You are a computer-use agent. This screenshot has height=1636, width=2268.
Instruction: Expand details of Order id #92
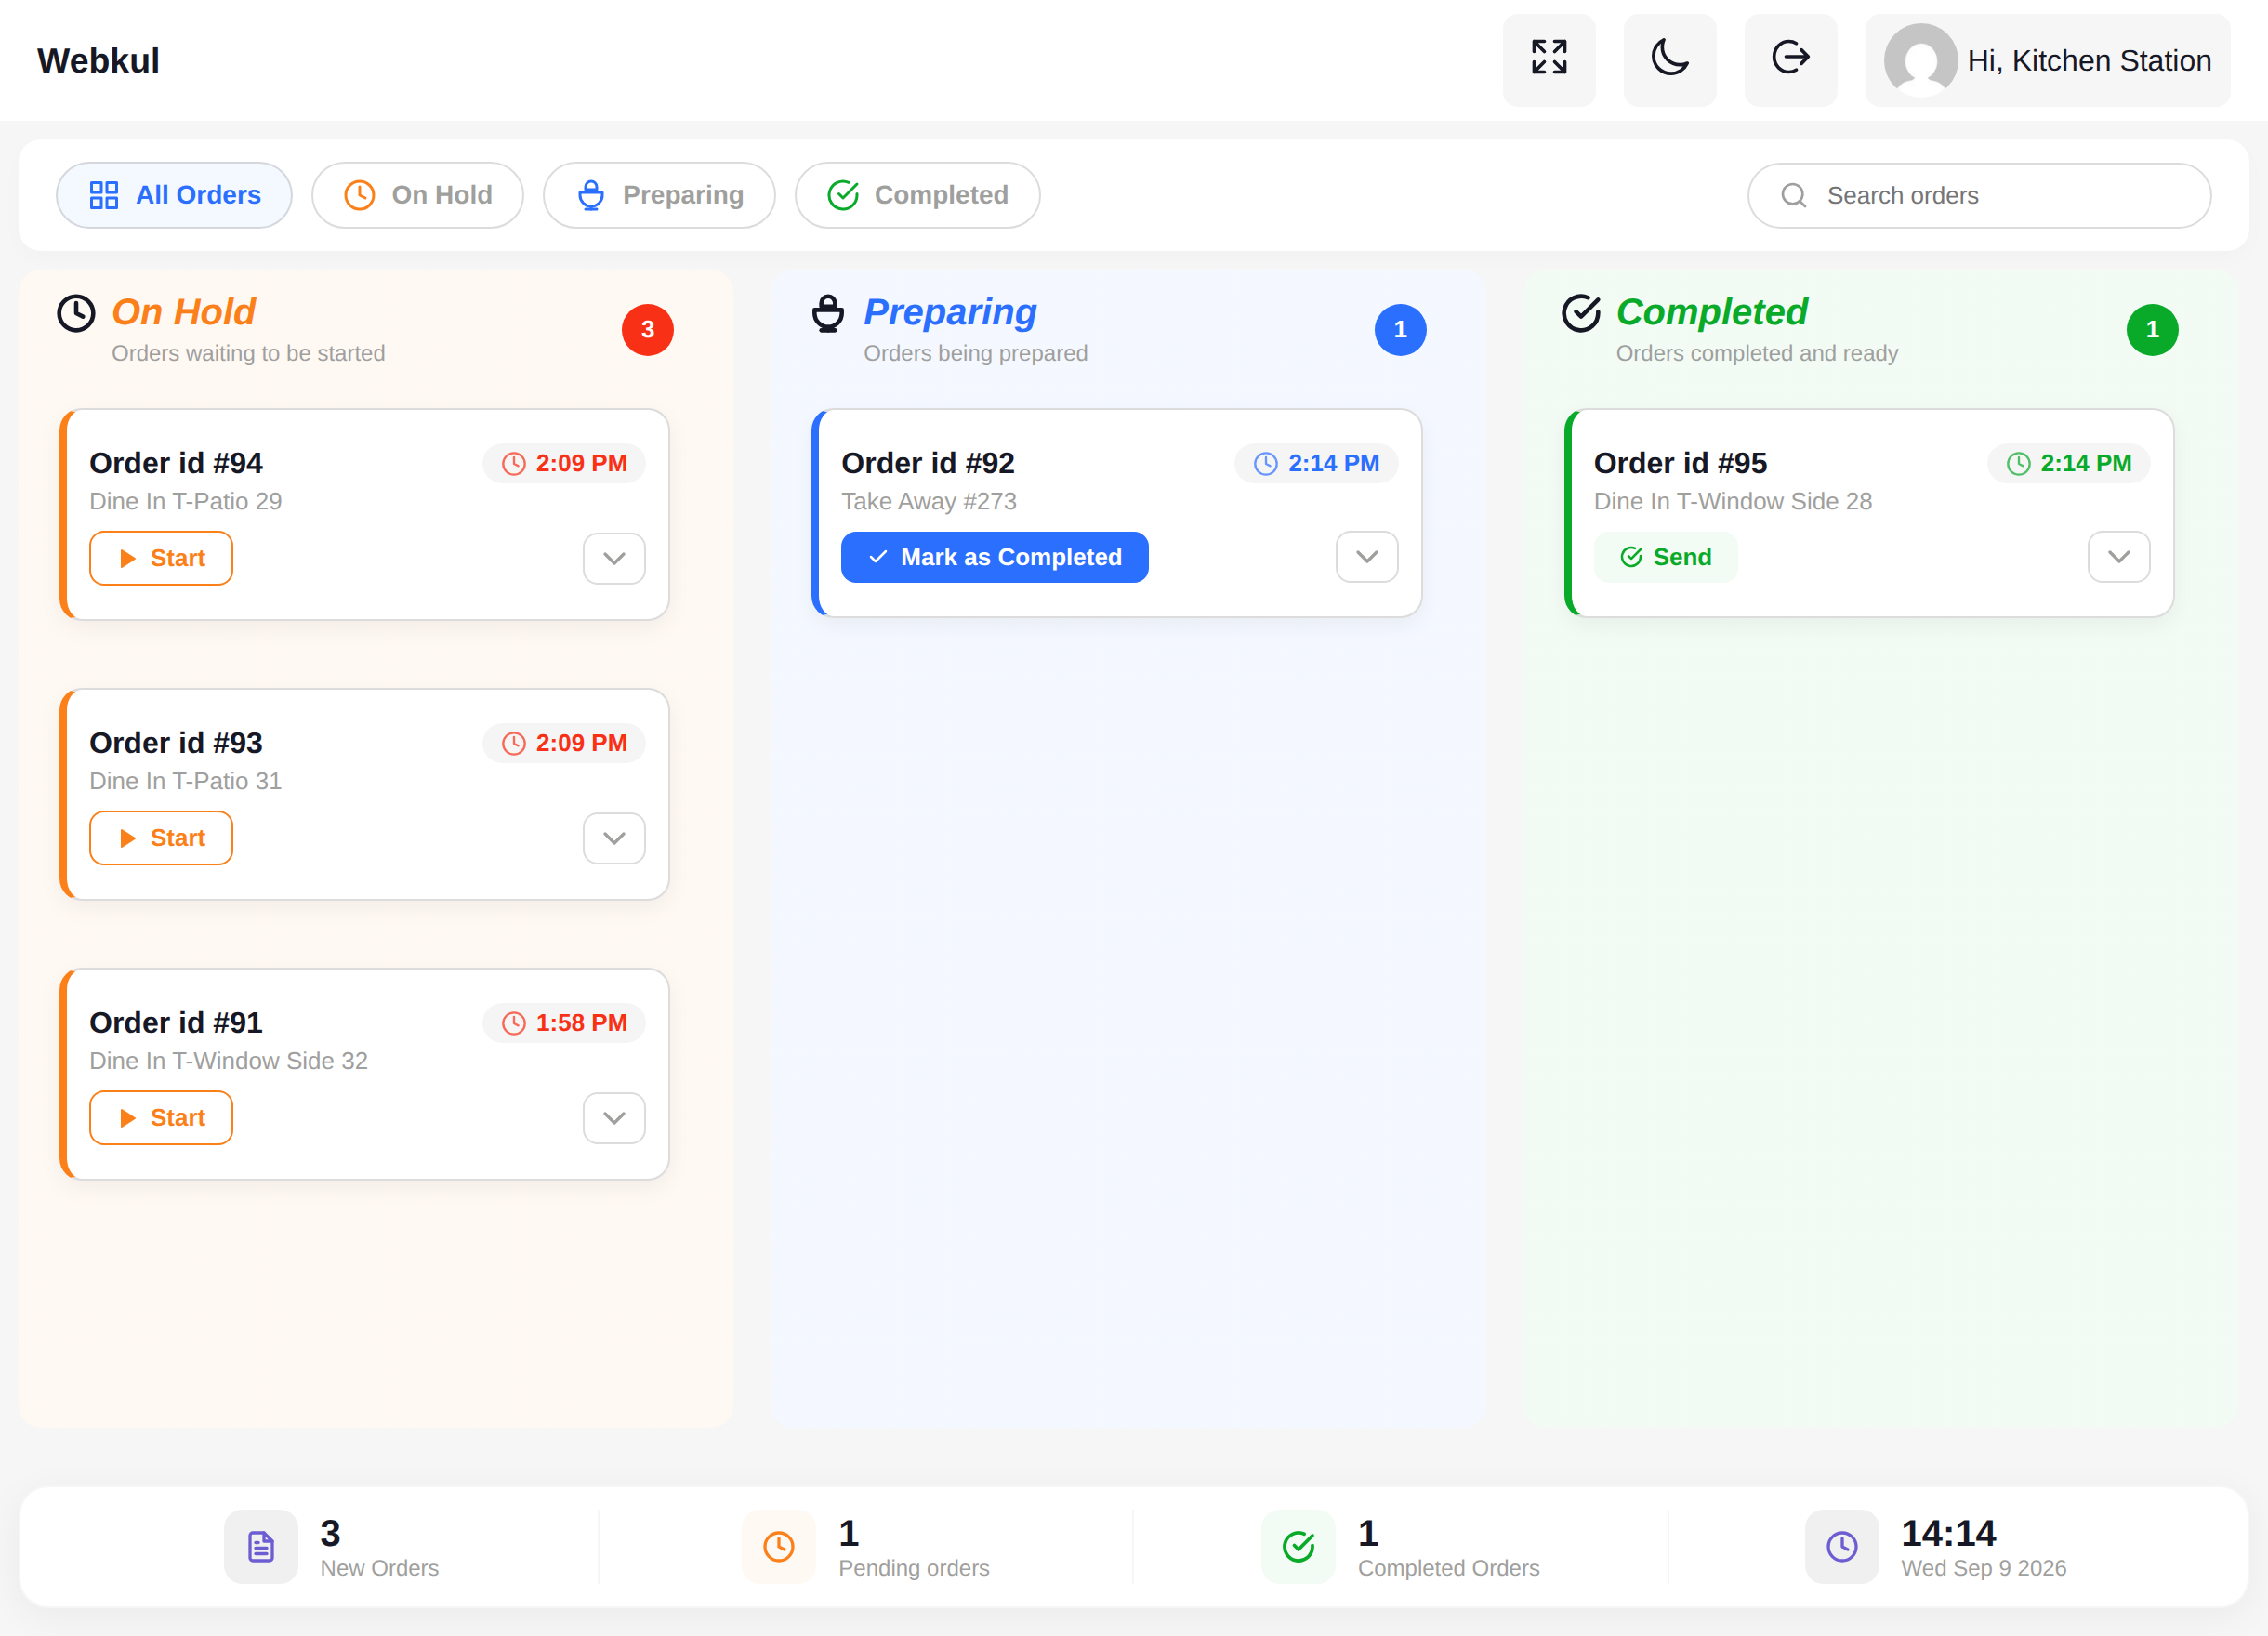pos(1367,557)
